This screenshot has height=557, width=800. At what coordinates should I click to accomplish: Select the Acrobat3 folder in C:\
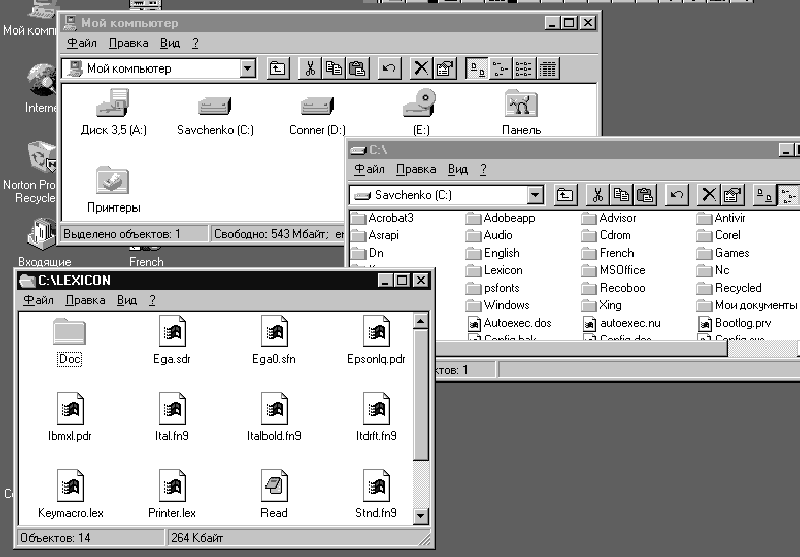click(x=383, y=218)
